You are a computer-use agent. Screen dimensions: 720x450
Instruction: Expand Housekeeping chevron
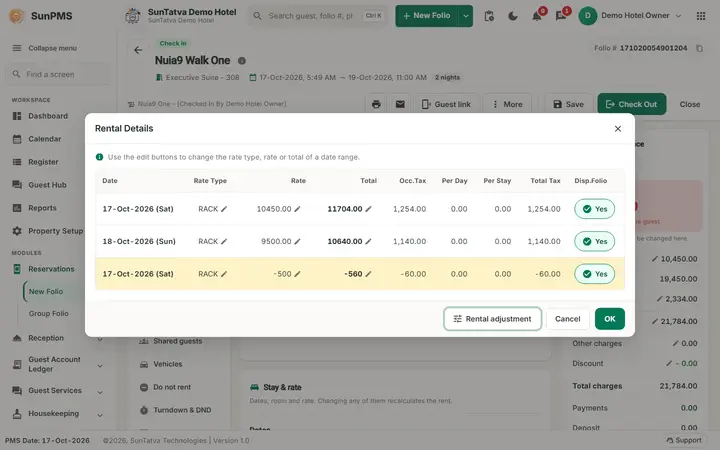tap(100, 415)
